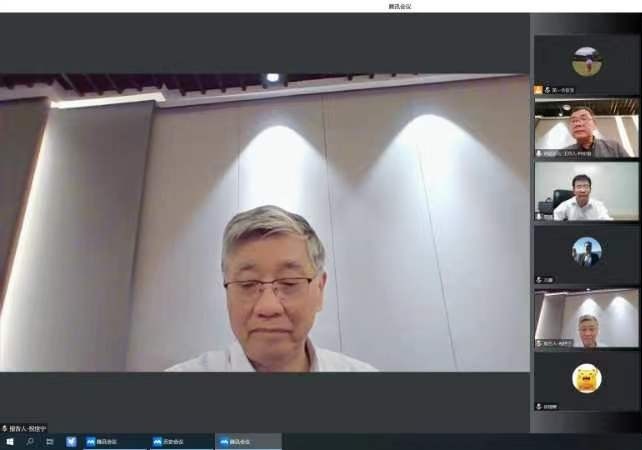
Task: Select video tile of man in white shirt
Action: coord(586,189)
